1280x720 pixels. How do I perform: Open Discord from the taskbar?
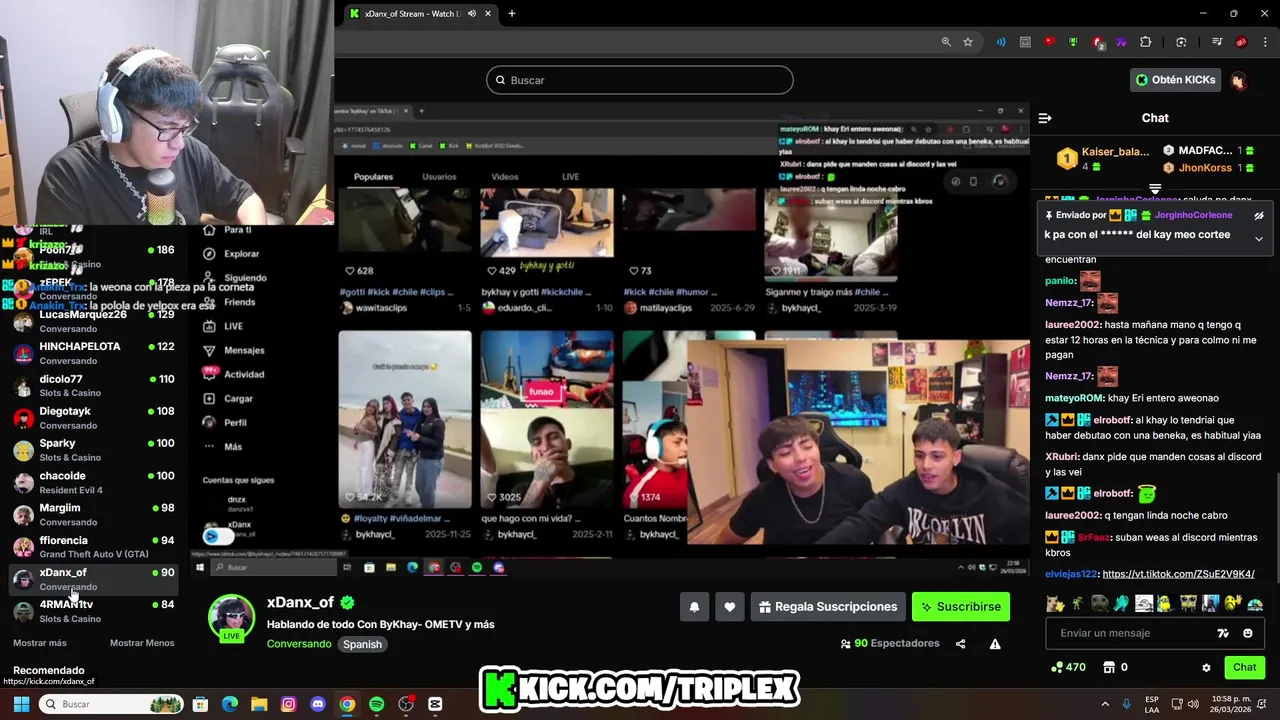(x=318, y=704)
